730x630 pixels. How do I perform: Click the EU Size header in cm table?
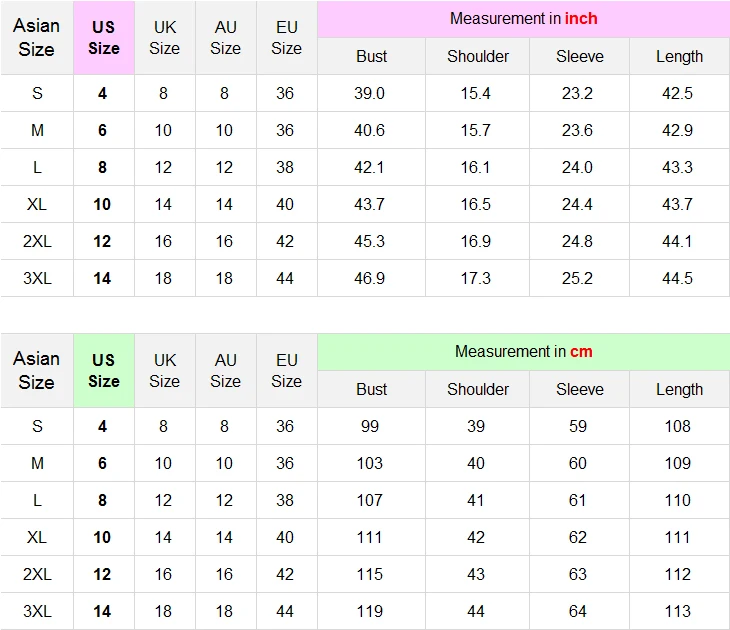pos(286,370)
